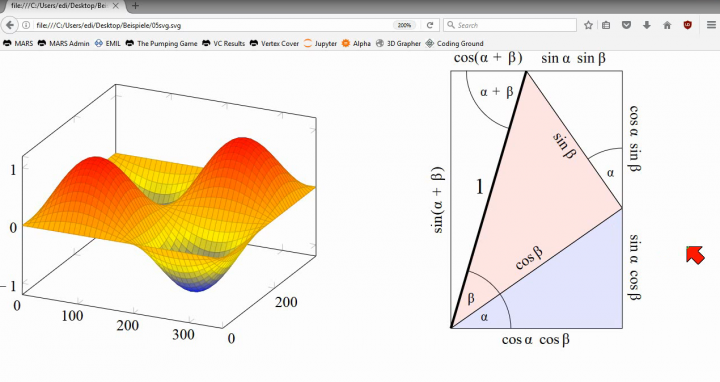Screen dimensions: 720x382
Task: Click the cos(α + β) label
Action: (488, 58)
